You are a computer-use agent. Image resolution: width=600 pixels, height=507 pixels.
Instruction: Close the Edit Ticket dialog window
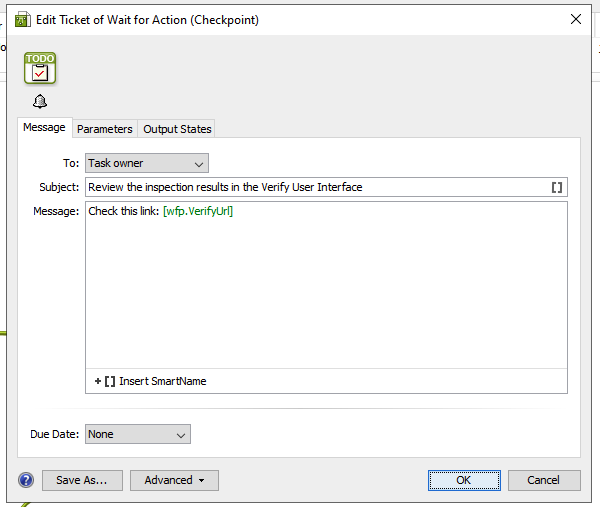[575, 19]
